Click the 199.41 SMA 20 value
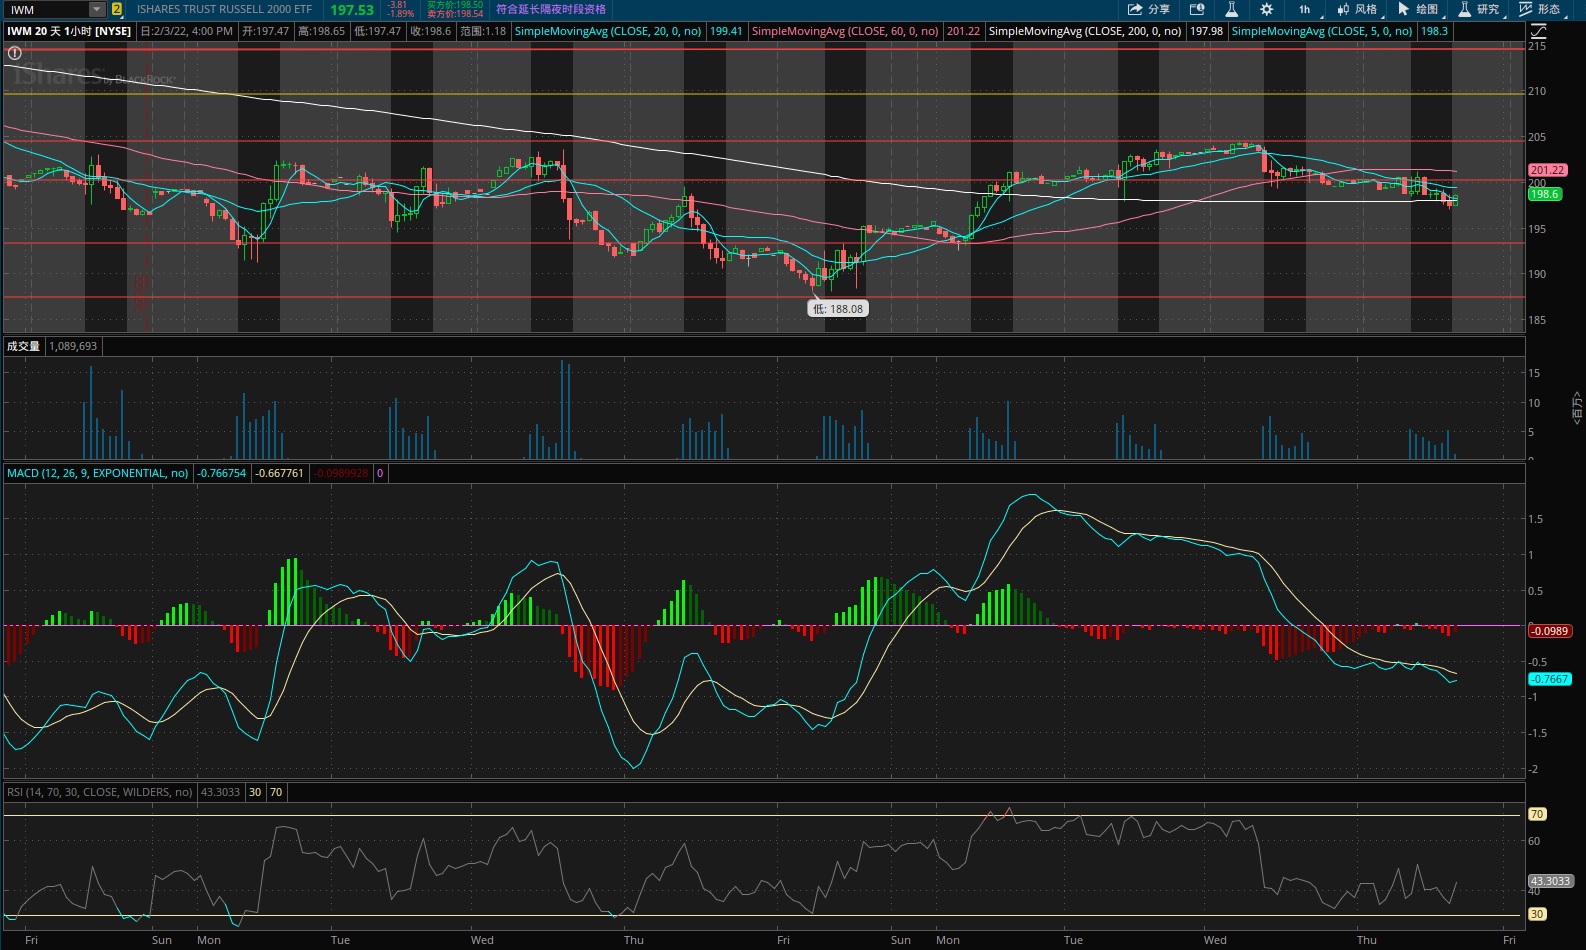 coord(726,31)
